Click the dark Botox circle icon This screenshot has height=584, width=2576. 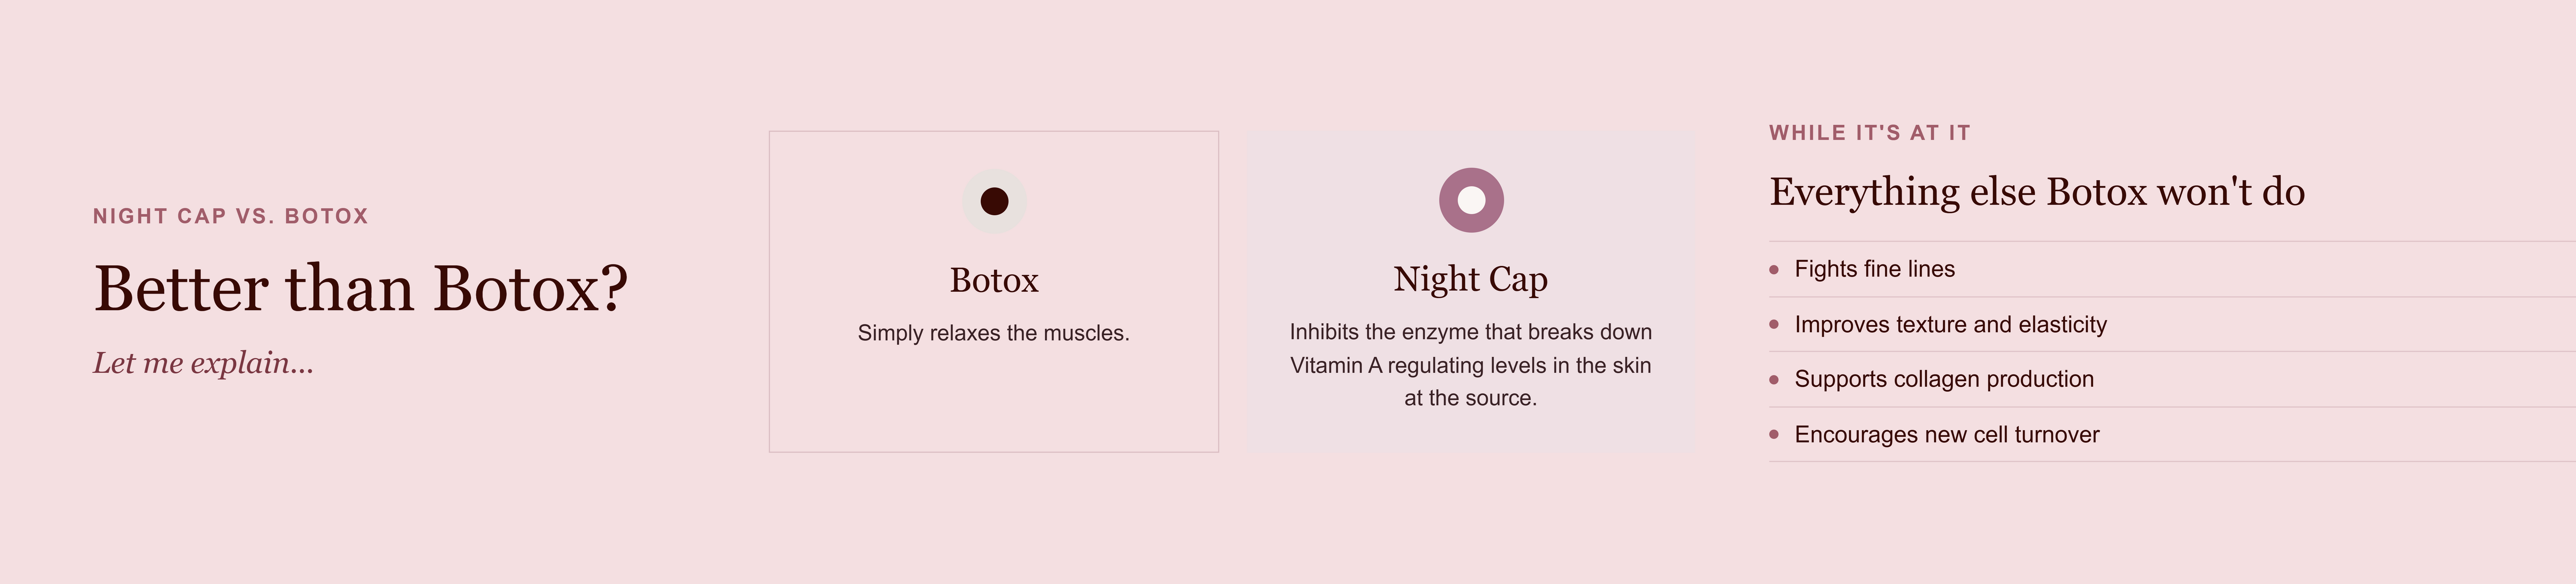tap(994, 201)
